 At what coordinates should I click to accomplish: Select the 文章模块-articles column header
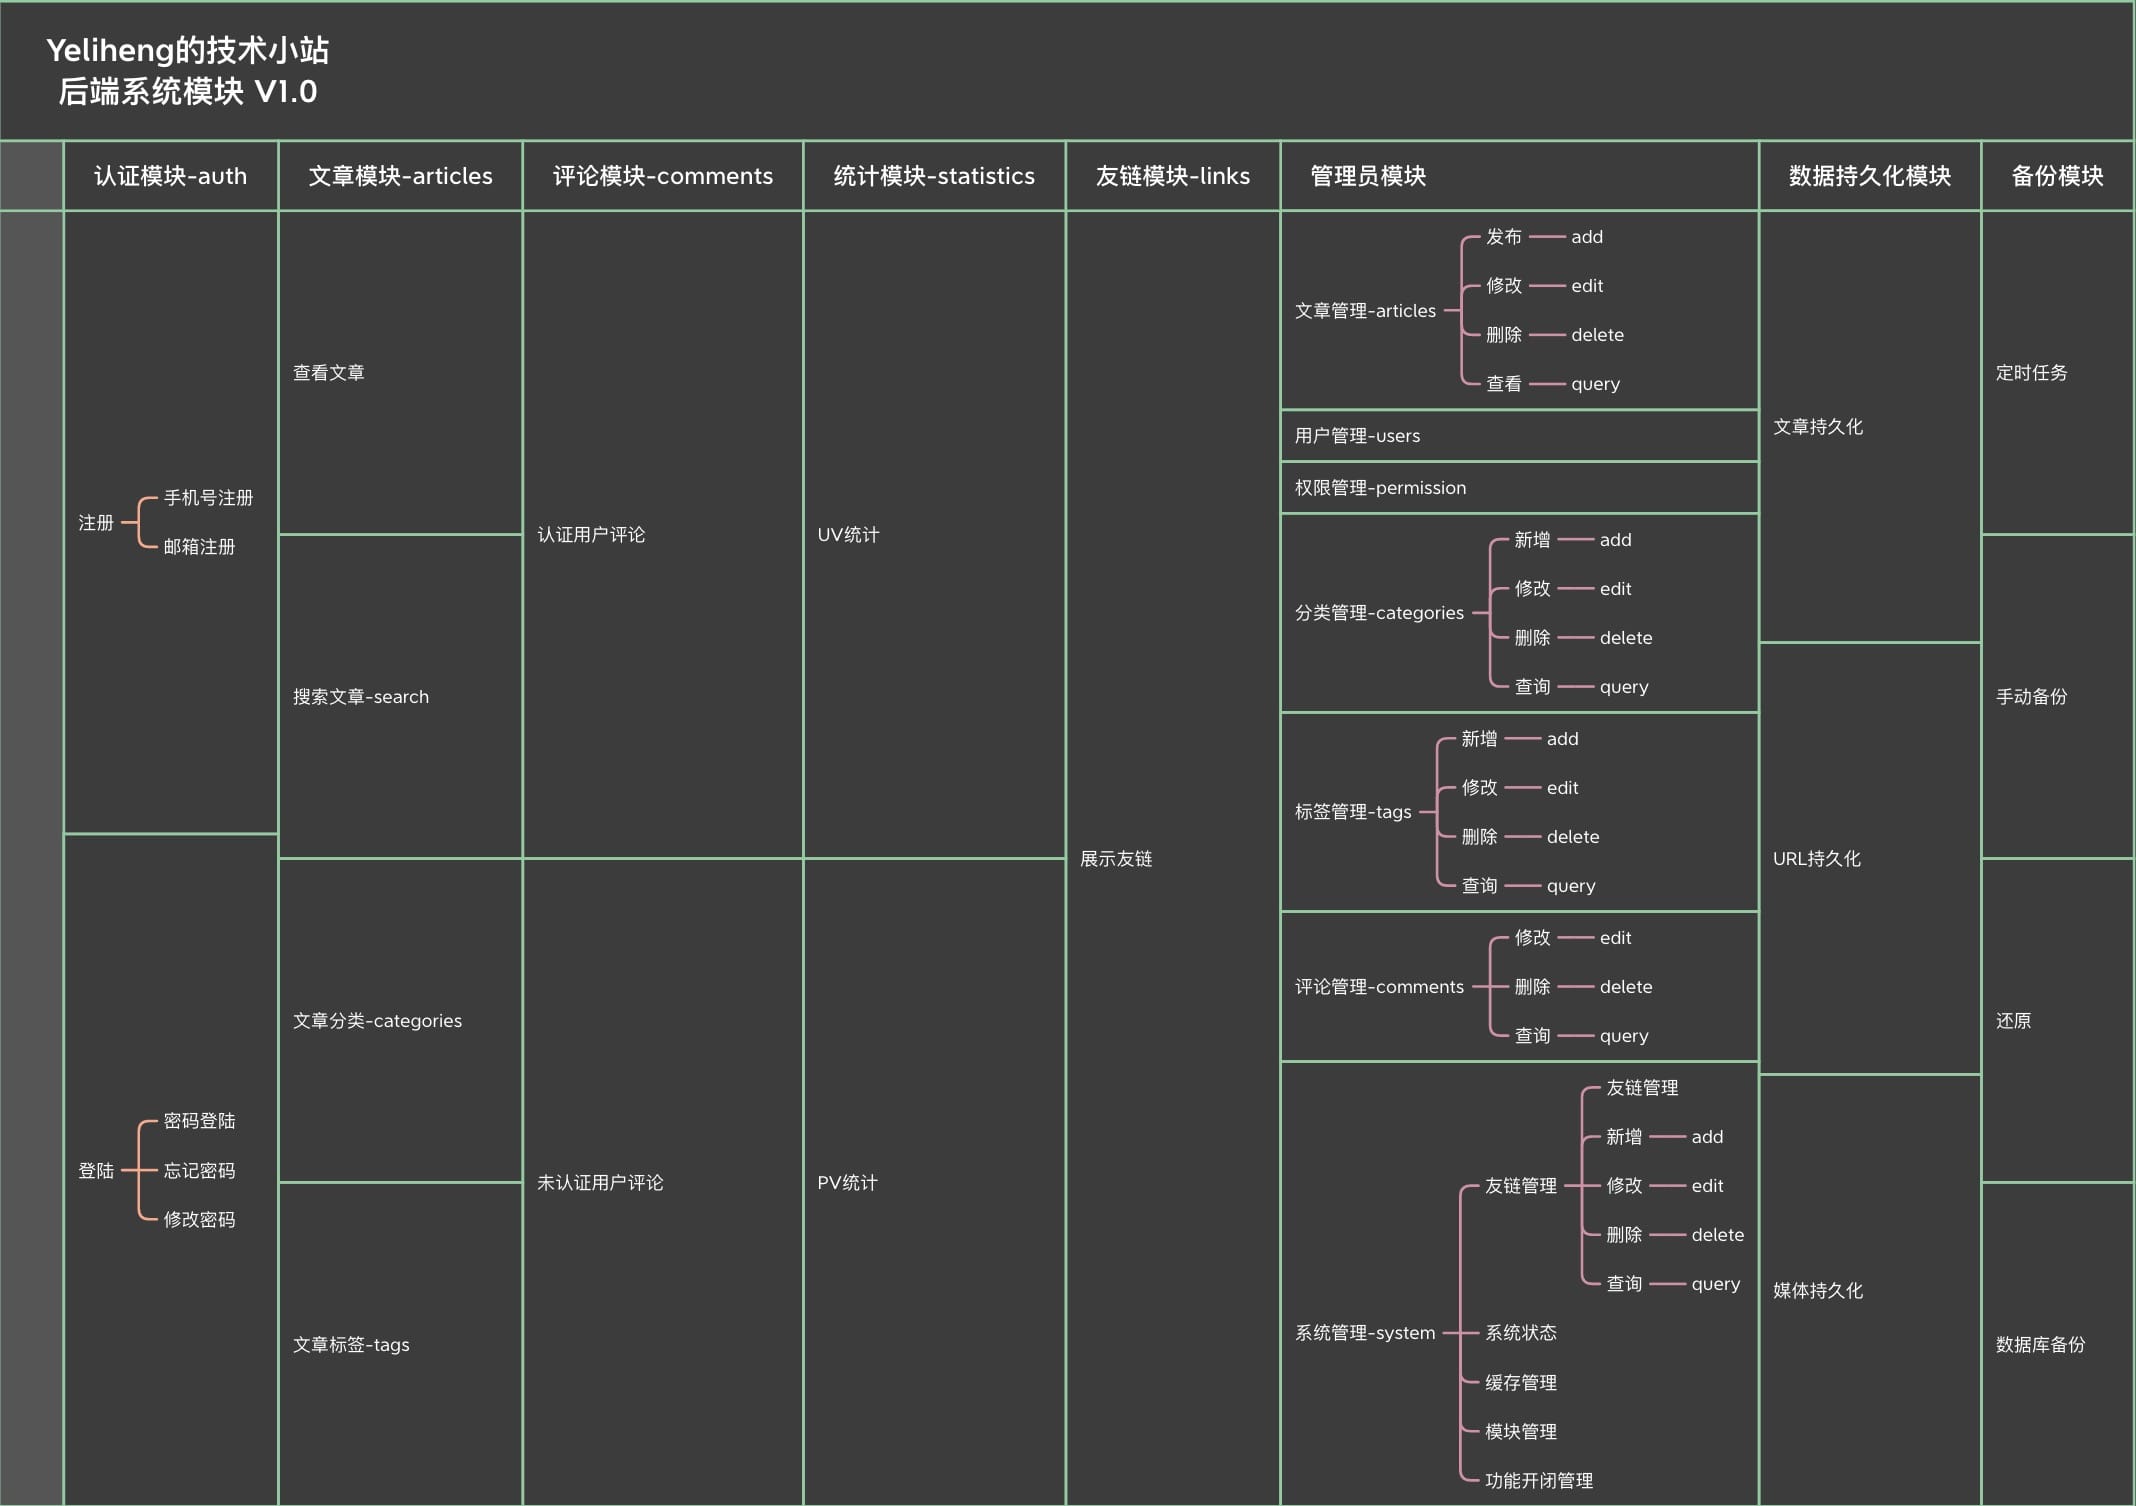pyautogui.click(x=400, y=176)
